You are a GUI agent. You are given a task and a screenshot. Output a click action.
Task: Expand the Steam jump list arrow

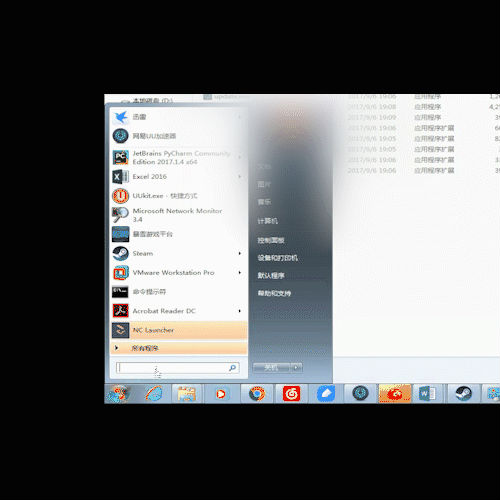coord(240,254)
